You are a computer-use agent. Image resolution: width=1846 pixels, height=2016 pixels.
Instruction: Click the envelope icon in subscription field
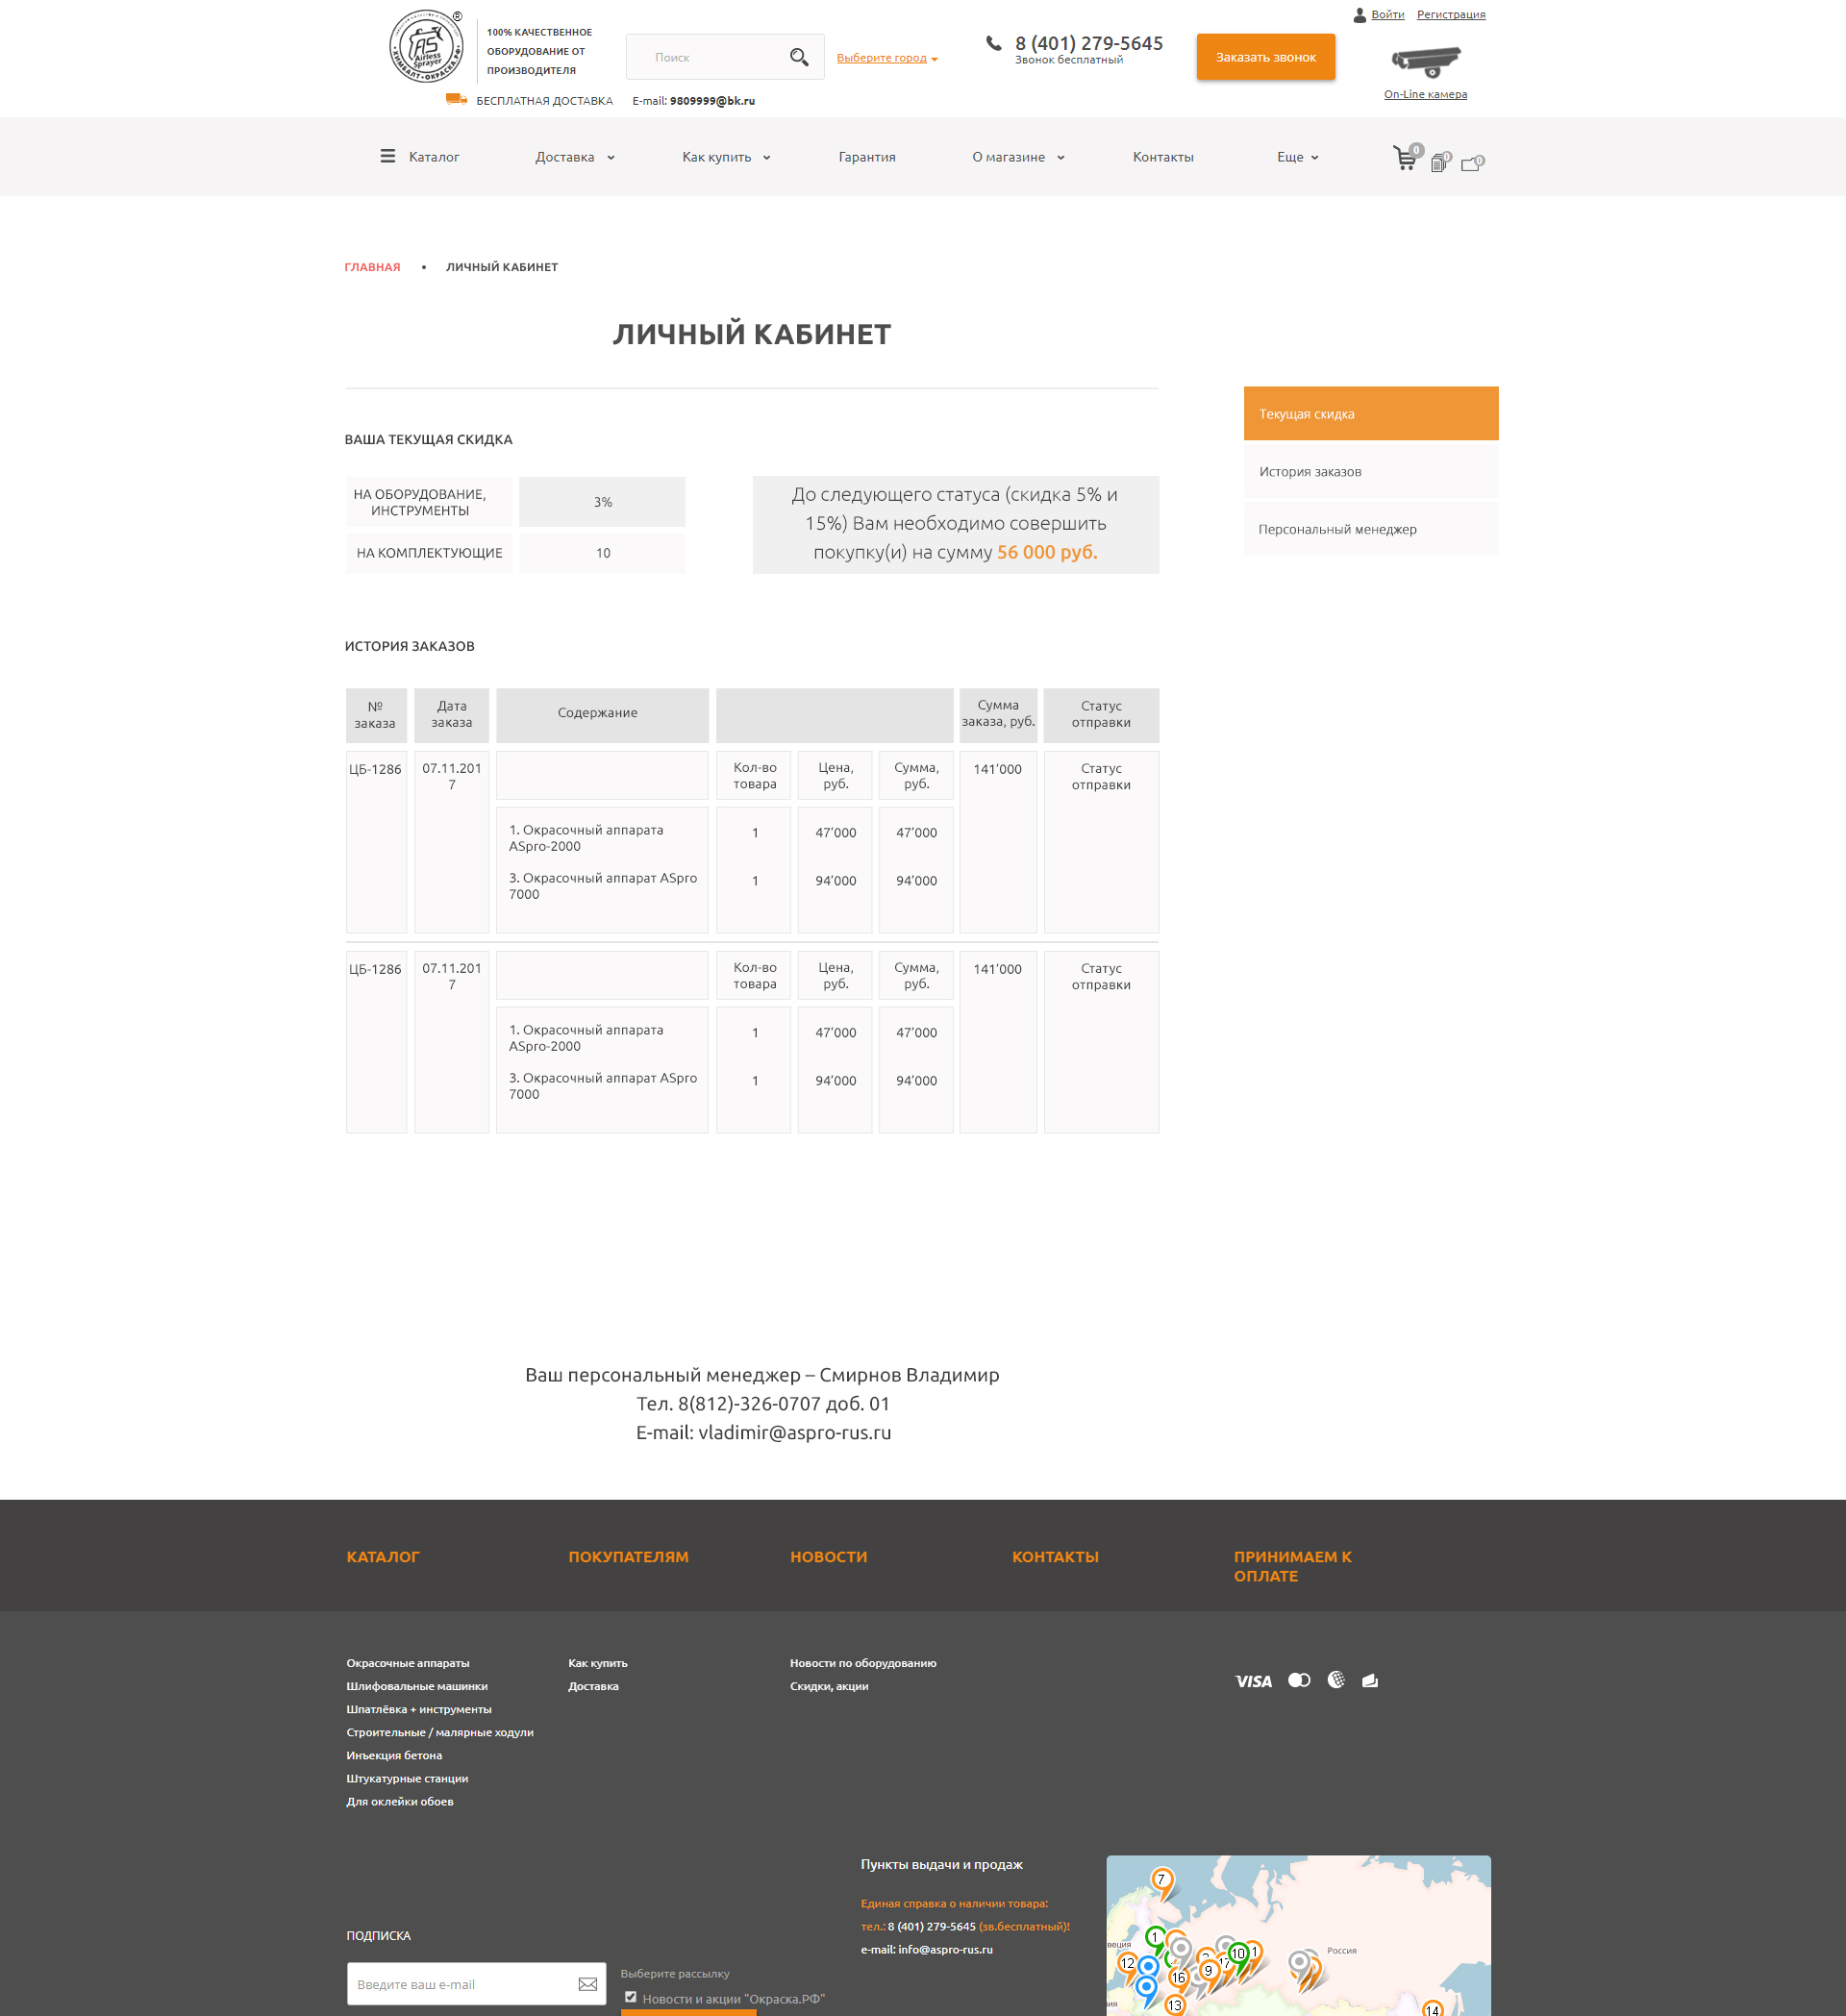(588, 1984)
